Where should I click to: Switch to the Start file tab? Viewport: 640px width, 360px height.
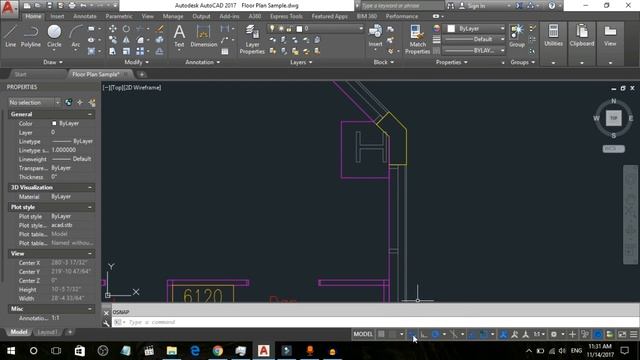tap(20, 74)
